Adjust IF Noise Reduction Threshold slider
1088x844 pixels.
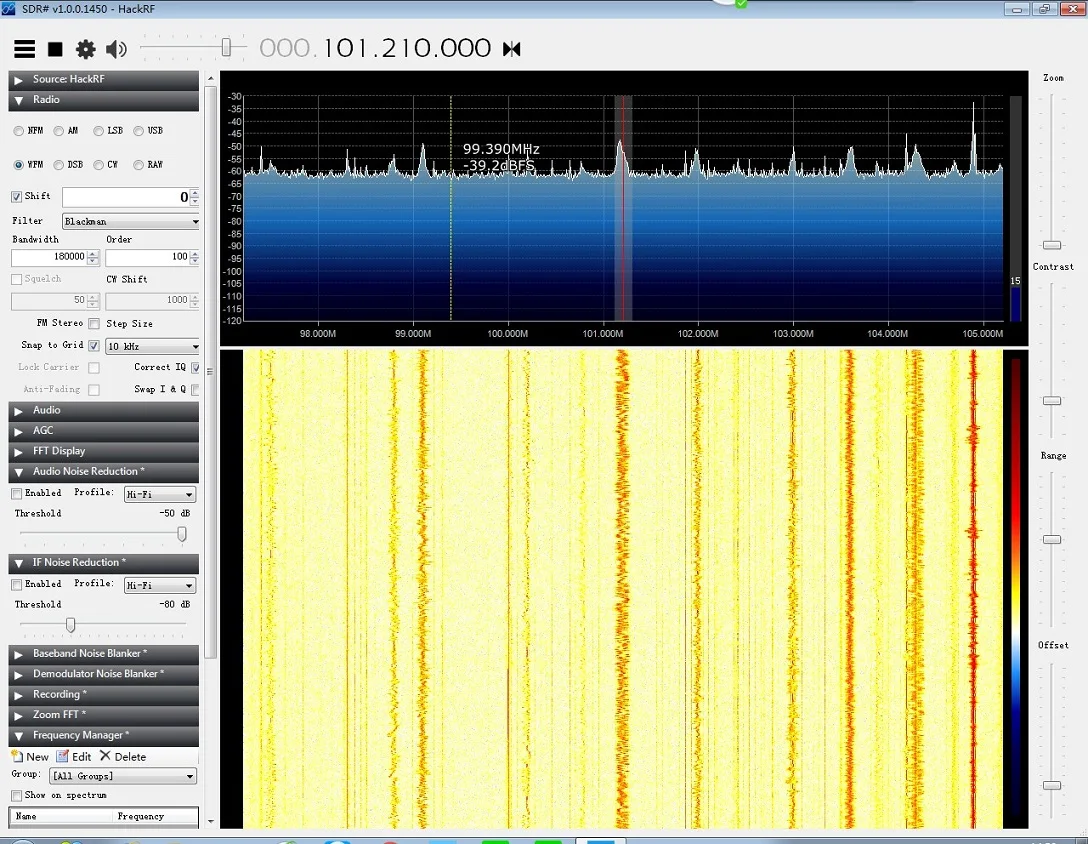70,625
